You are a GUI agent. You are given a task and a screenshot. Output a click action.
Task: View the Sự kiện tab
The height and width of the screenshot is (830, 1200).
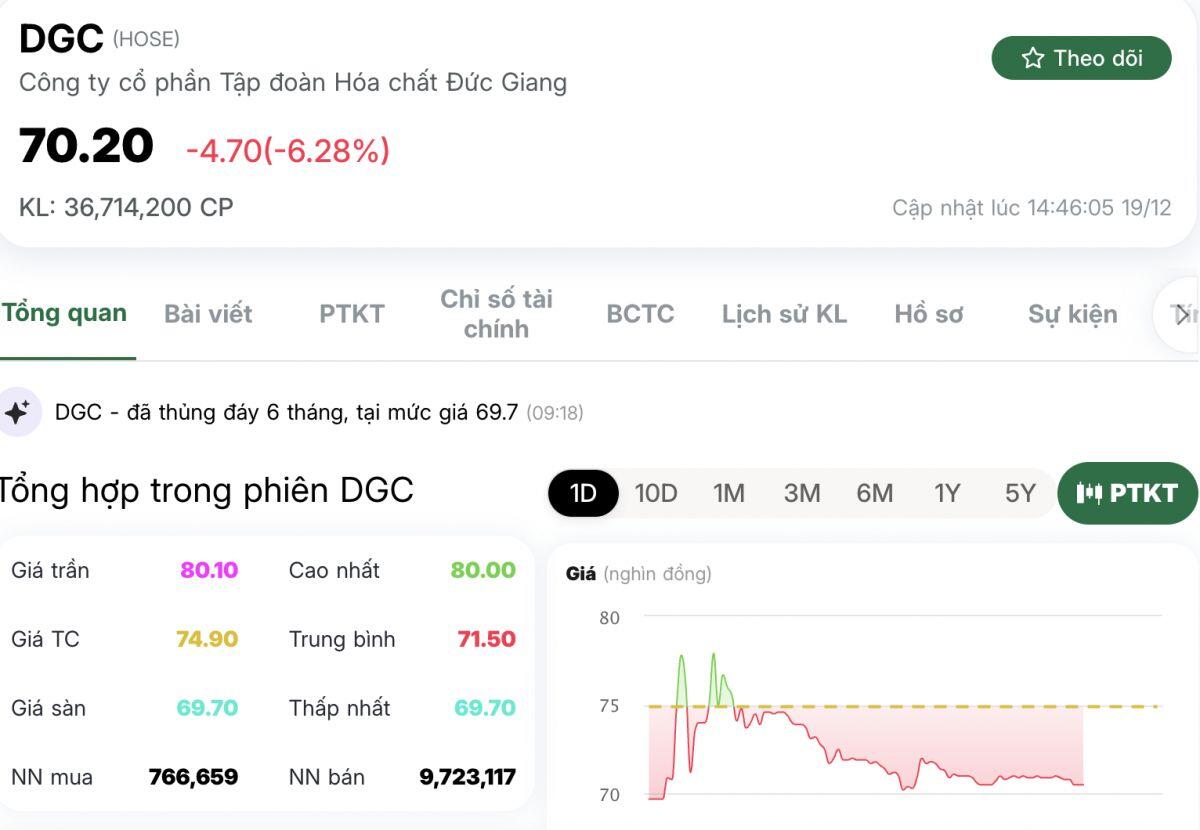[1072, 314]
